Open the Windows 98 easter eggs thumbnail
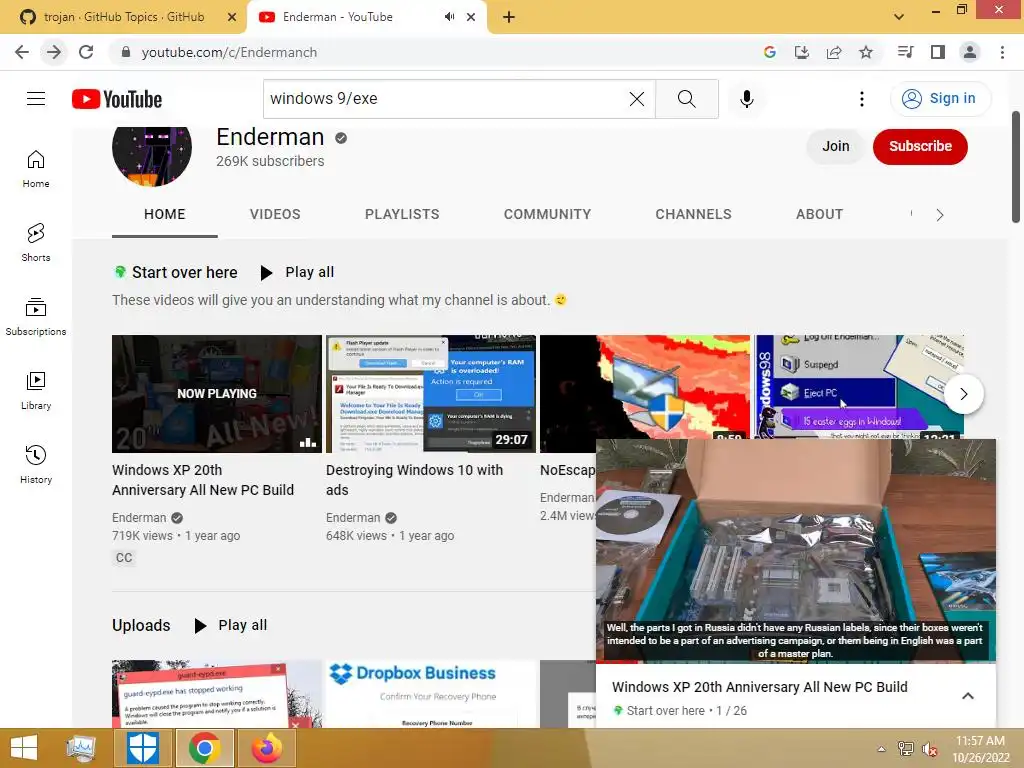1024x768 pixels. click(x=859, y=387)
